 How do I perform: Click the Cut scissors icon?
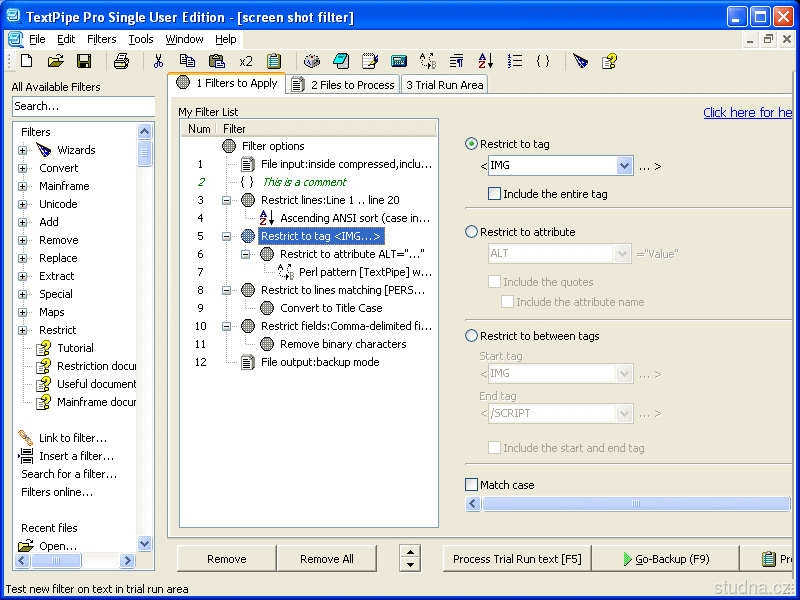[158, 61]
